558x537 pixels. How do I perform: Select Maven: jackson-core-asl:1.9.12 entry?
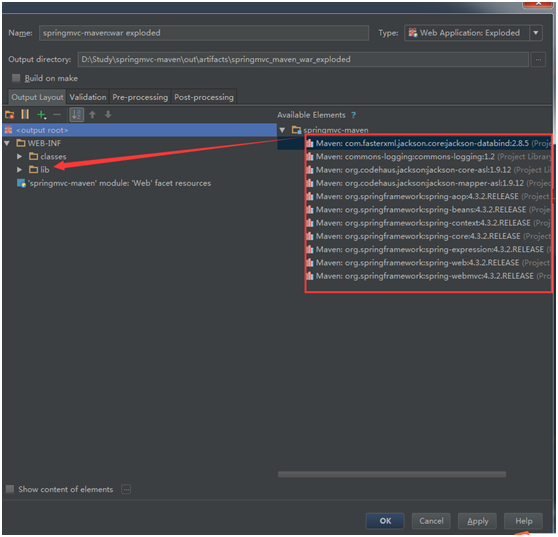click(x=428, y=170)
